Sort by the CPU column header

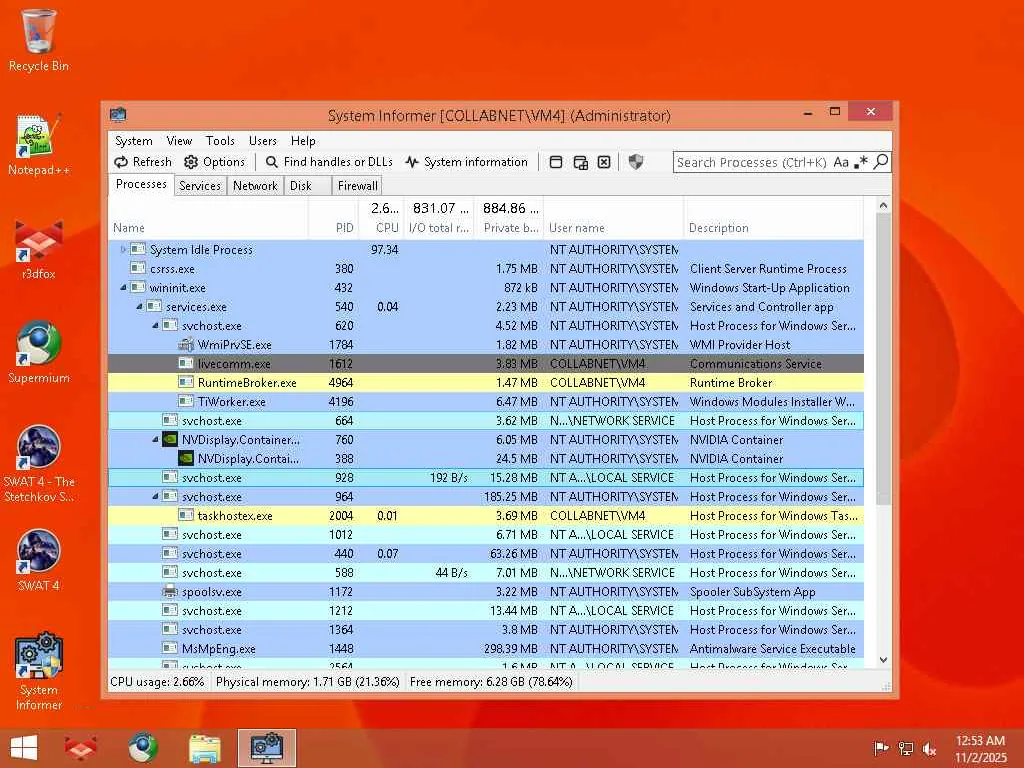pos(381,218)
